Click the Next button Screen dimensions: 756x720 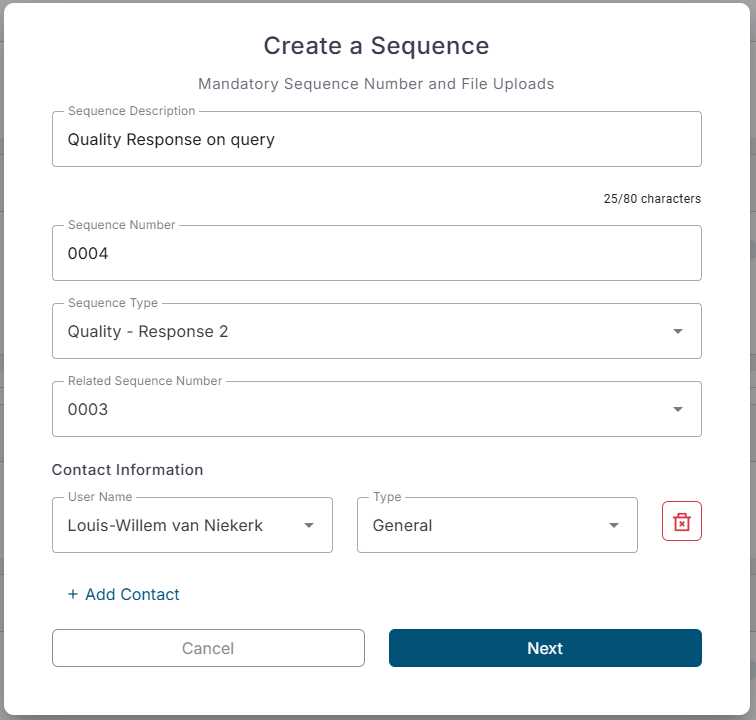click(x=545, y=648)
